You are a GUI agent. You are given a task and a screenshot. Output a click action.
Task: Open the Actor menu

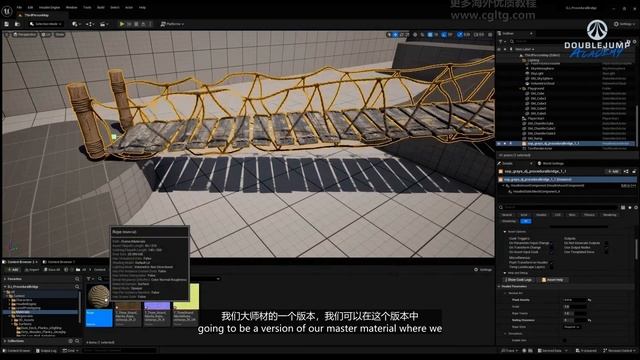pyautogui.click(x=129, y=7)
